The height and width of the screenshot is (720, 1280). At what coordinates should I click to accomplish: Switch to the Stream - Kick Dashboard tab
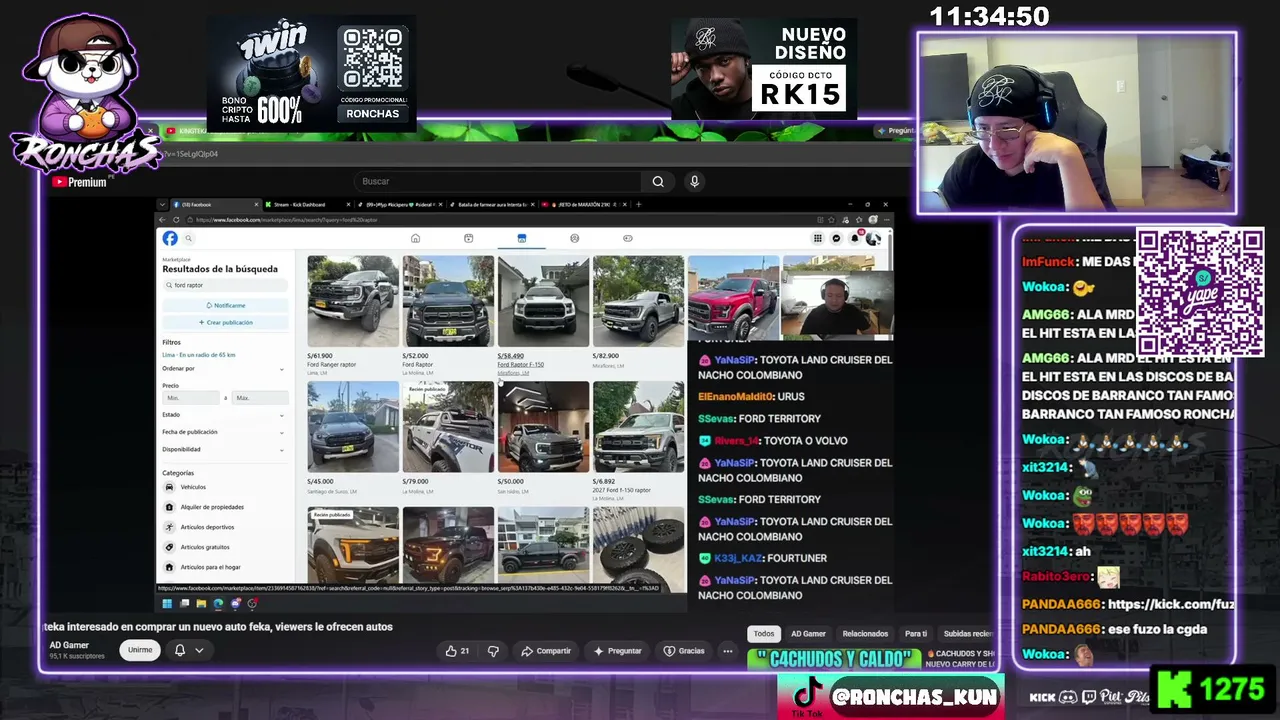point(306,205)
